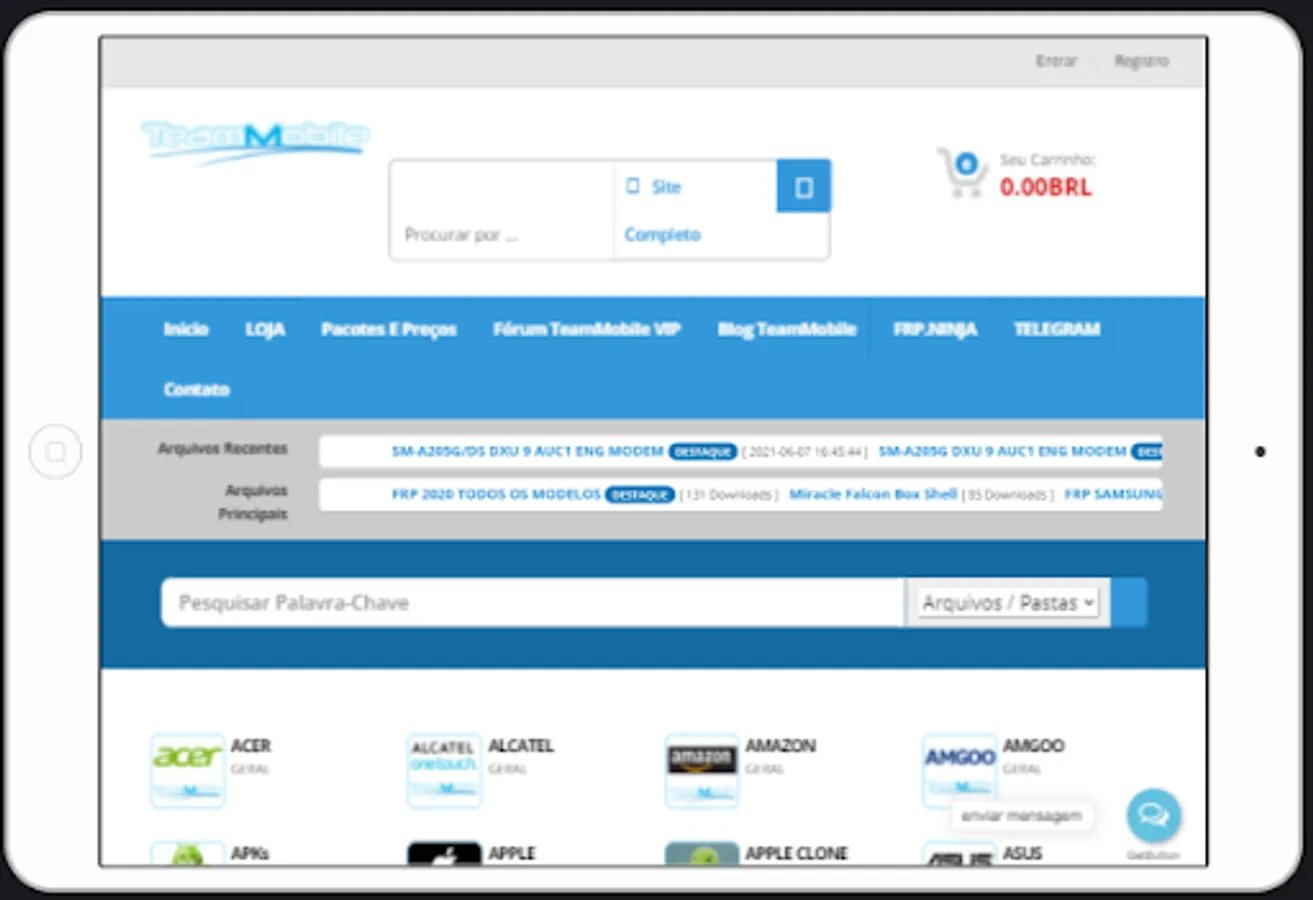Click the blue button beside Arquivos / Pastas

click(1129, 603)
